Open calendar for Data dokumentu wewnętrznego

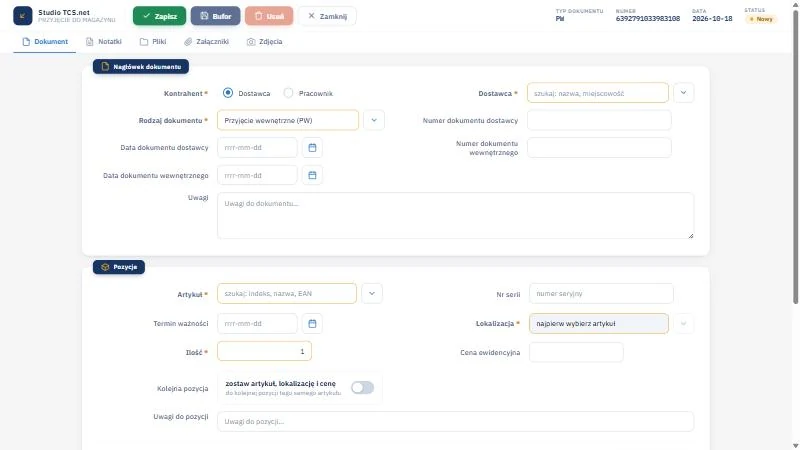coord(312,175)
